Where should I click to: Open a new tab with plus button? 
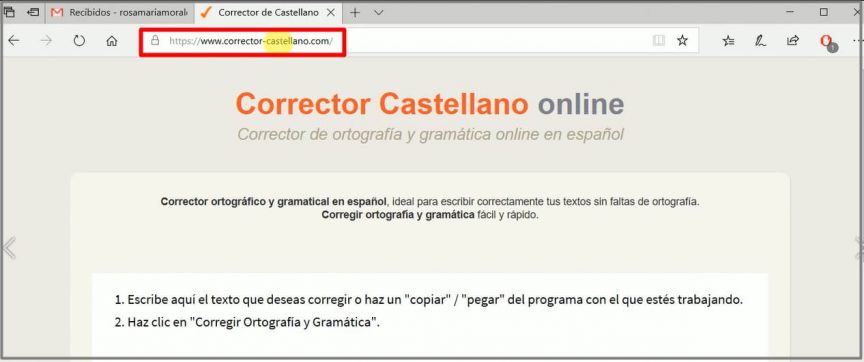pyautogui.click(x=355, y=12)
